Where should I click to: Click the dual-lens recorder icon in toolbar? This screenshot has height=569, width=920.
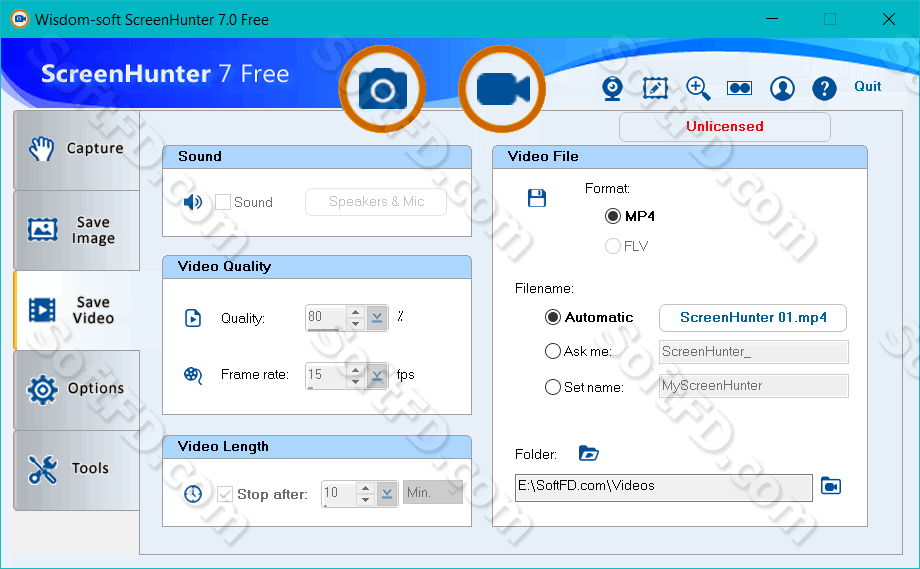739,89
